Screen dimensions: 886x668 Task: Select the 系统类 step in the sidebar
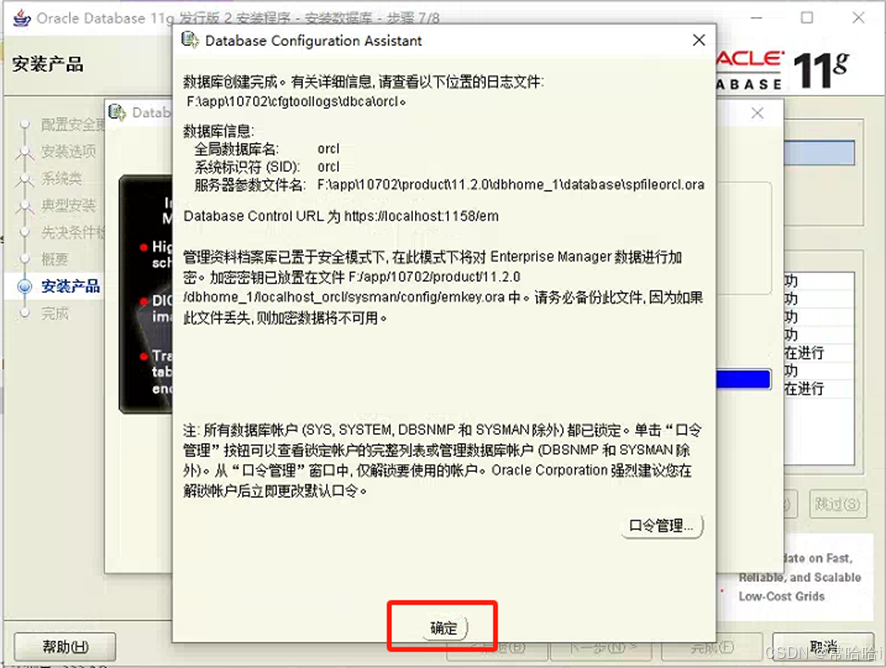(61, 179)
